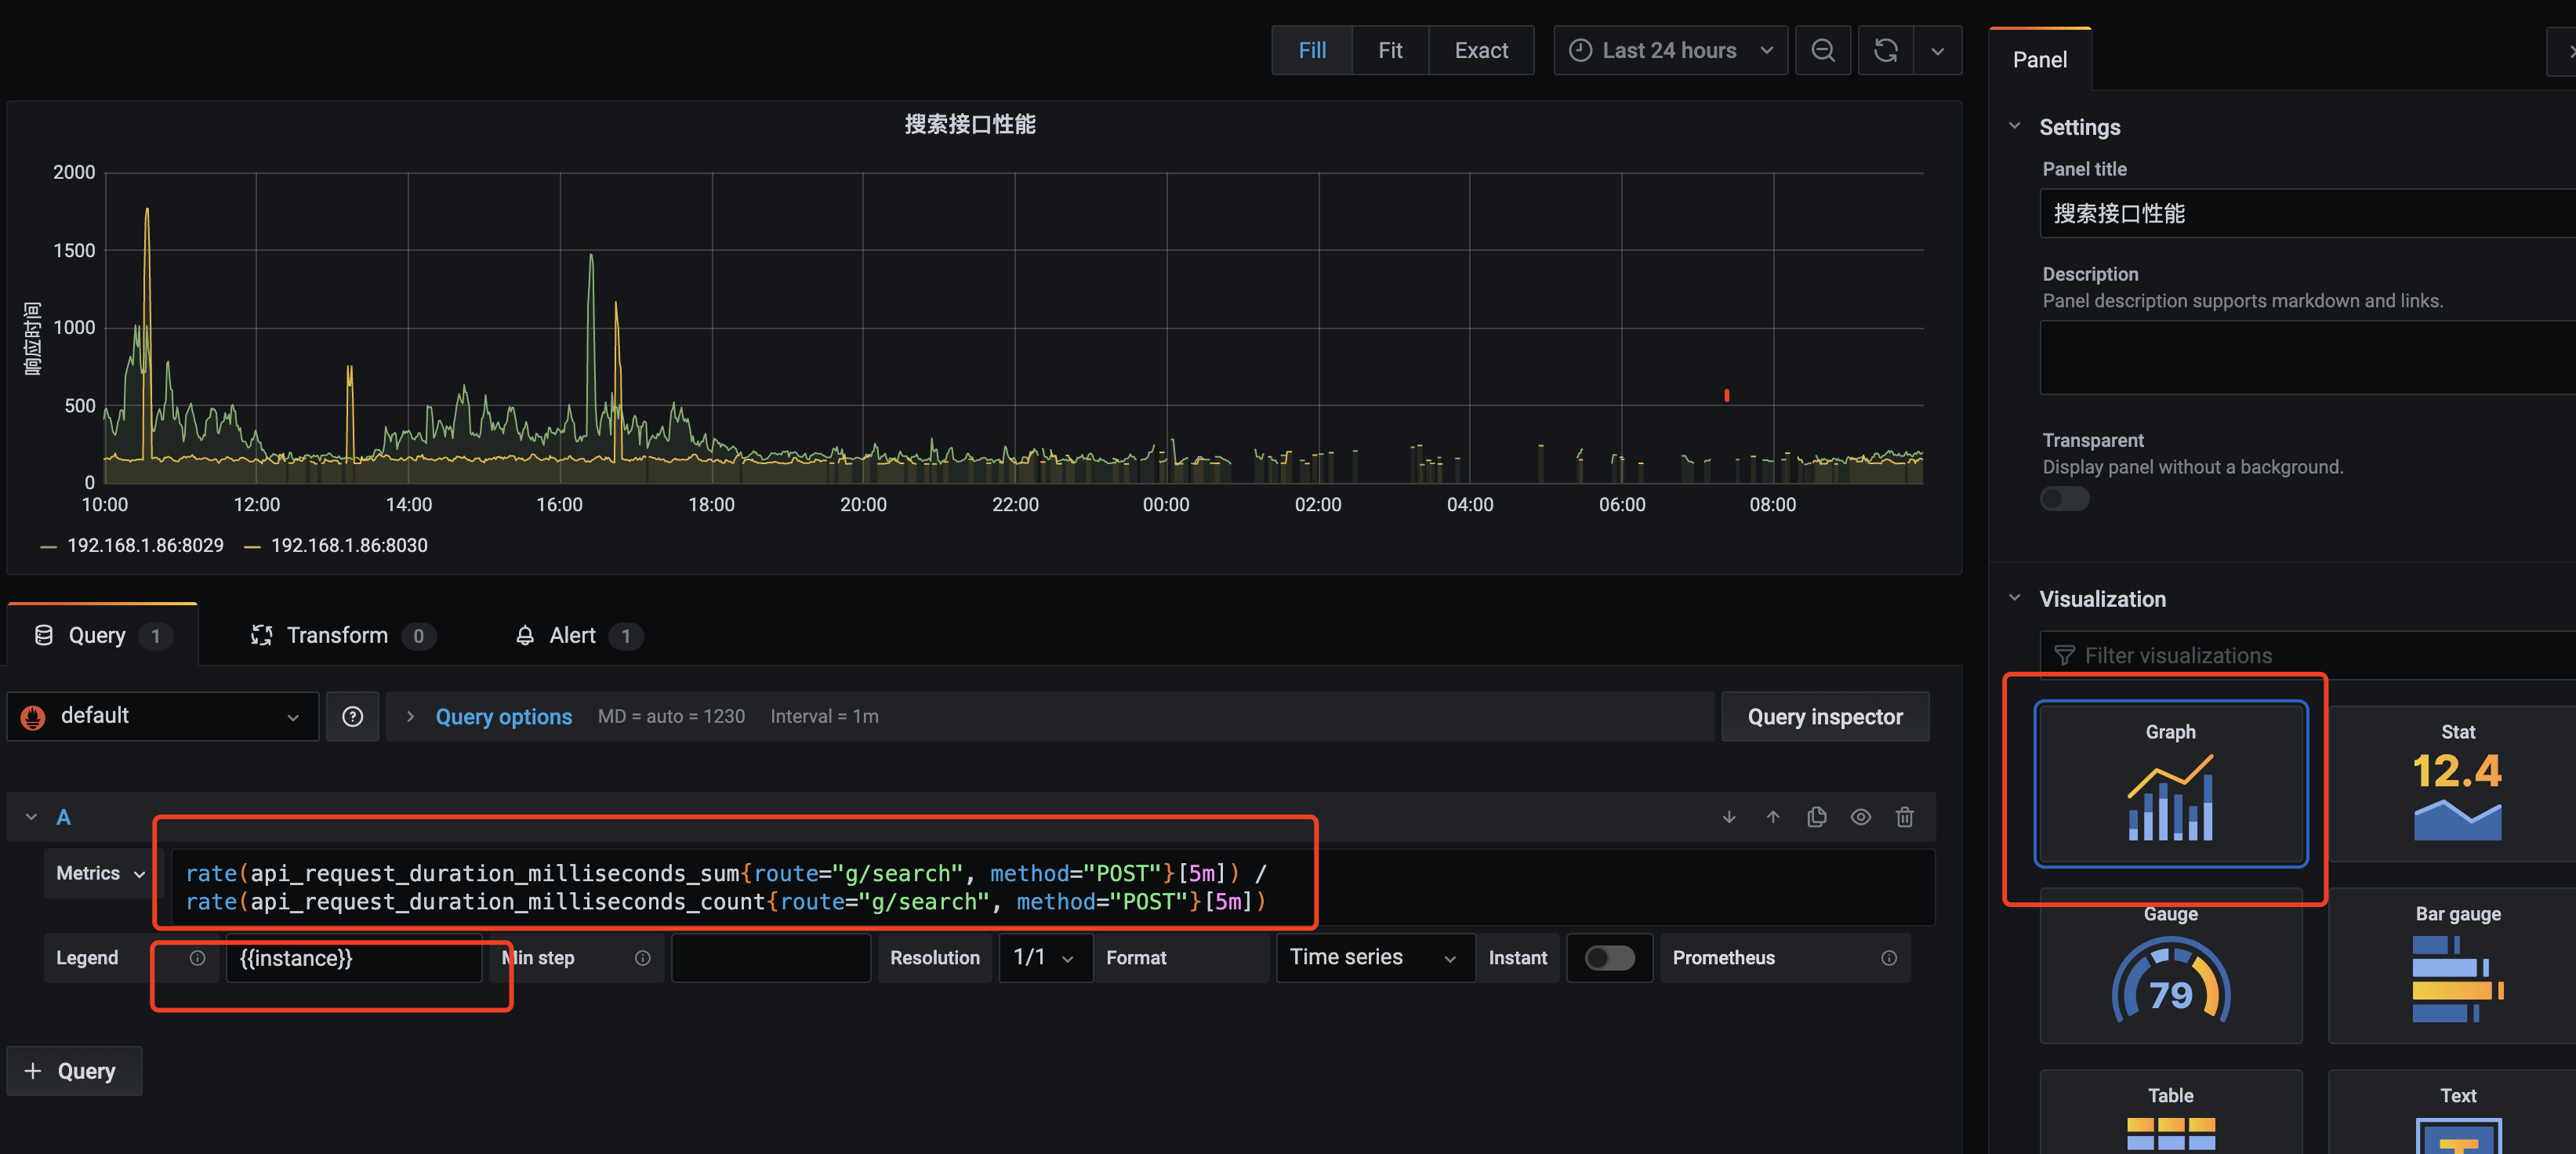Move query A up with arrow icon
This screenshot has width=2576, height=1154.
[1772, 817]
